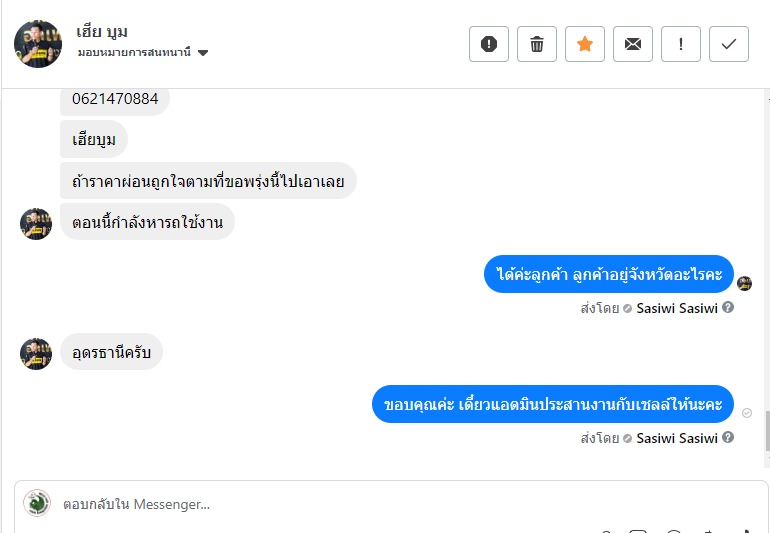
Task: Click the customer name เฮีย บูม
Action: [x=102, y=32]
